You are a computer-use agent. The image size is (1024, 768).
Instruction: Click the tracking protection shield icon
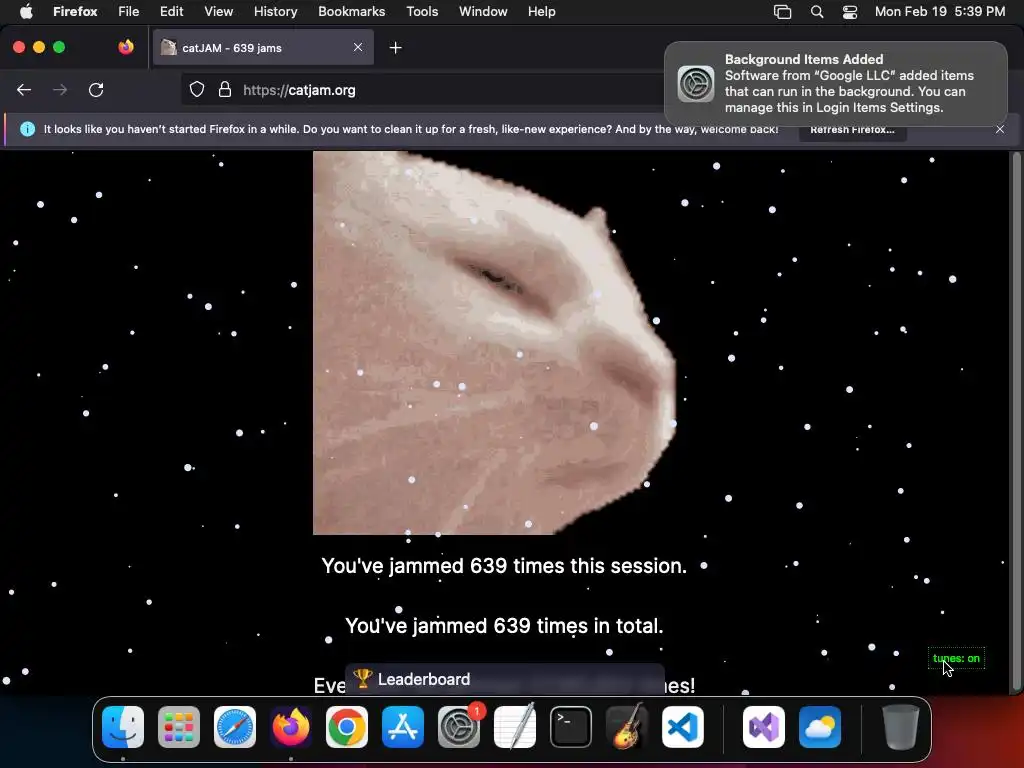197,90
